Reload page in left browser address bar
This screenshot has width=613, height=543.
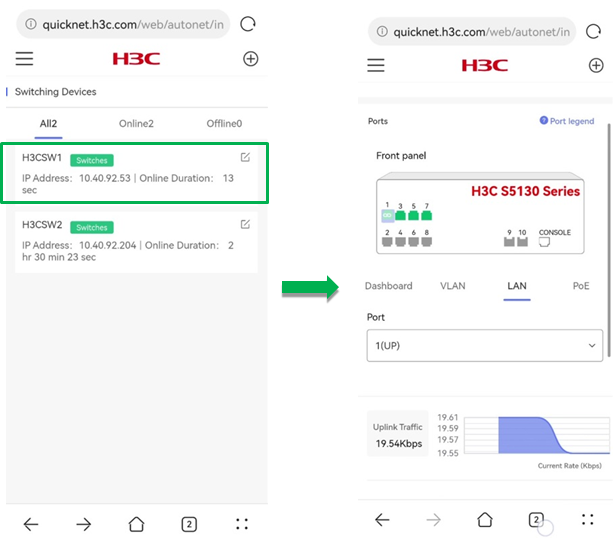point(248,24)
